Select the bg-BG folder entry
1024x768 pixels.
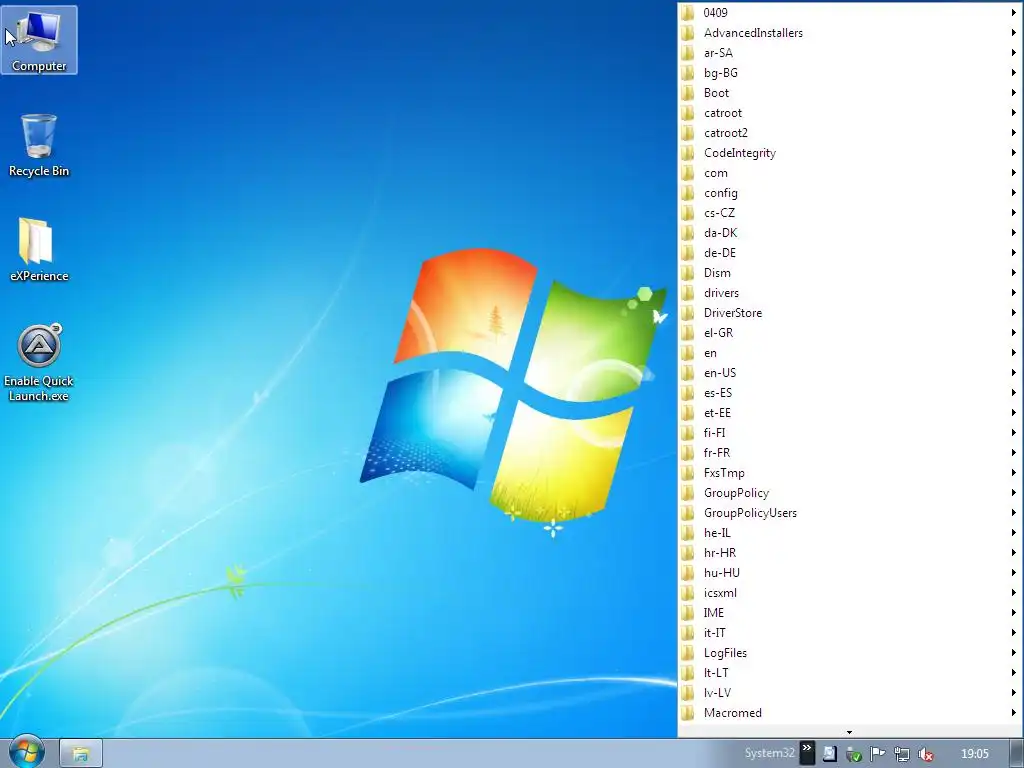point(850,72)
